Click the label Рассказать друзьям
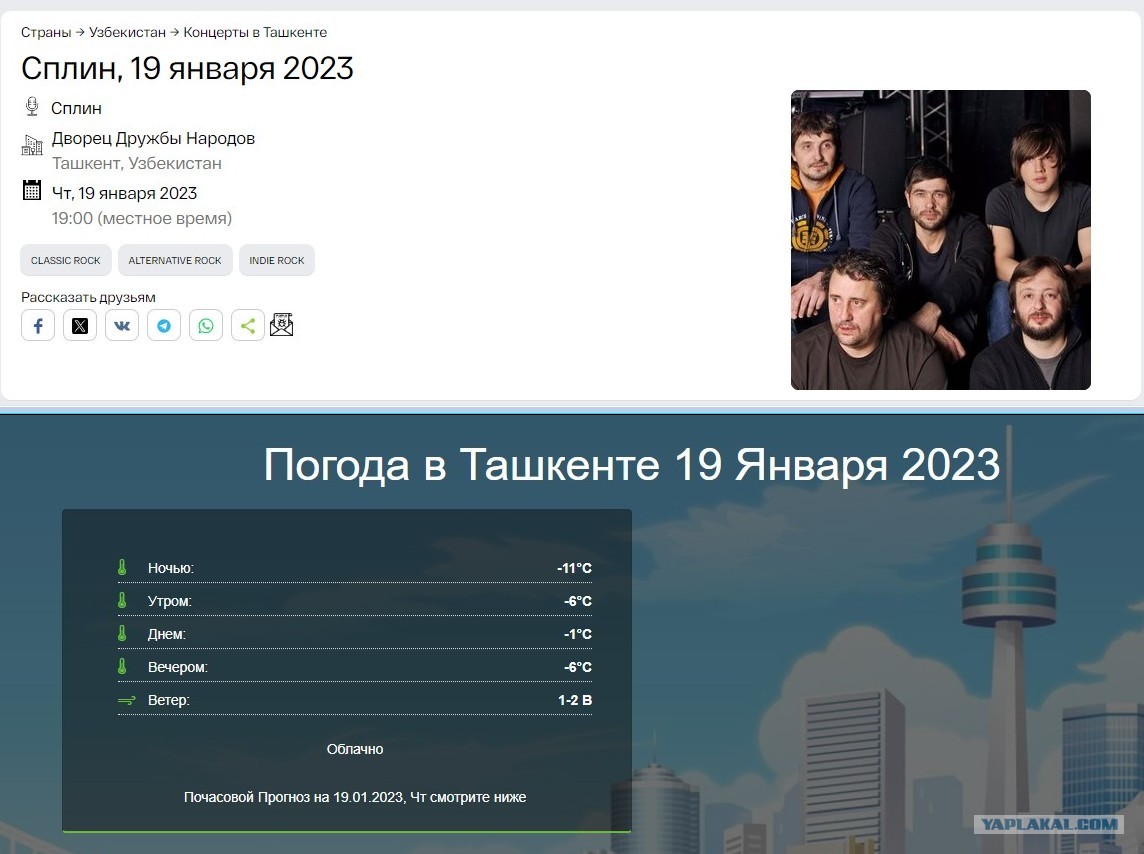This screenshot has height=854, width=1144. coord(88,298)
